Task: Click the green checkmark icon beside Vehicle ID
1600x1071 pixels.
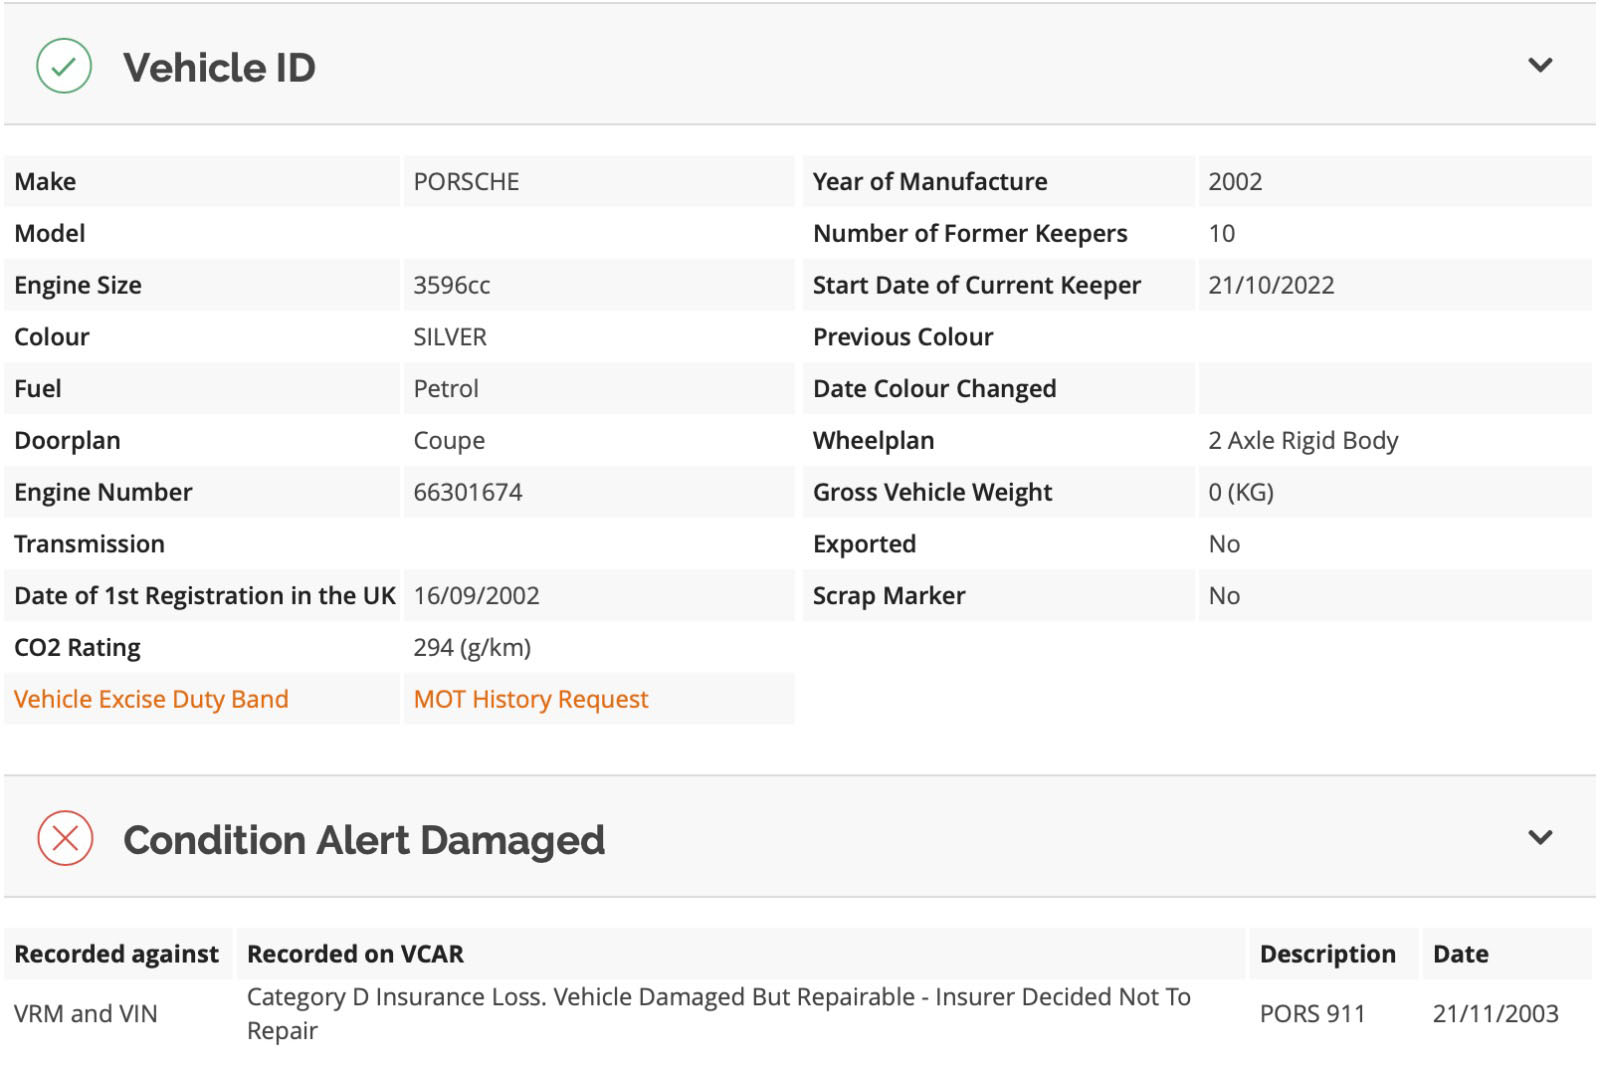Action: (x=64, y=66)
